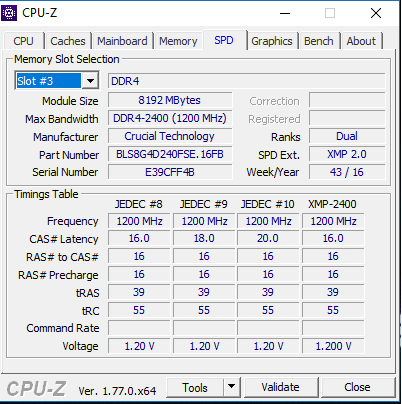402x404 pixels.
Task: Open the About tab
Action: pos(361,41)
